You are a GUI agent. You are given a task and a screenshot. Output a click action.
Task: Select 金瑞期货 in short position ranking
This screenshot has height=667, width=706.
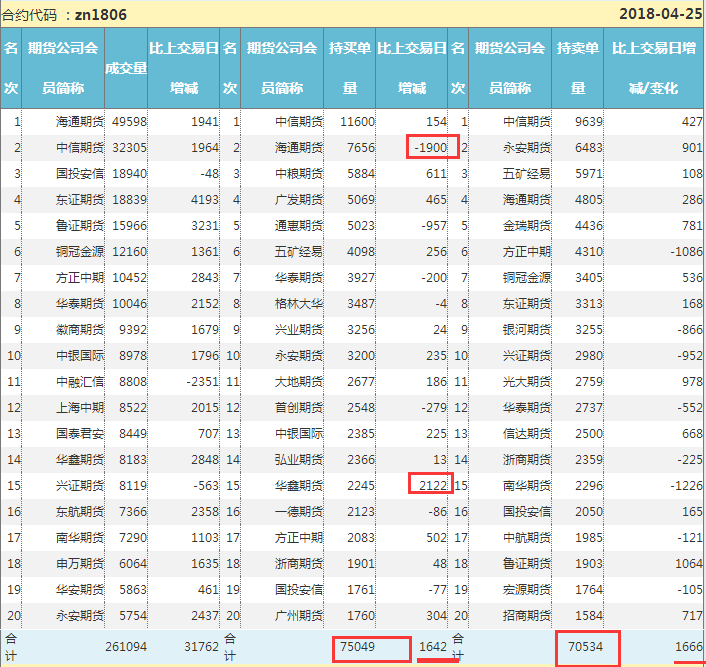coord(527,226)
